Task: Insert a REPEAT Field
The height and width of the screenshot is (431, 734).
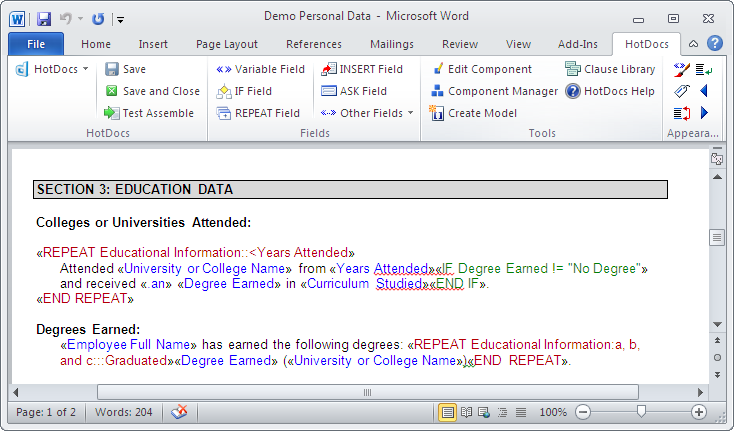Action: pos(258,113)
